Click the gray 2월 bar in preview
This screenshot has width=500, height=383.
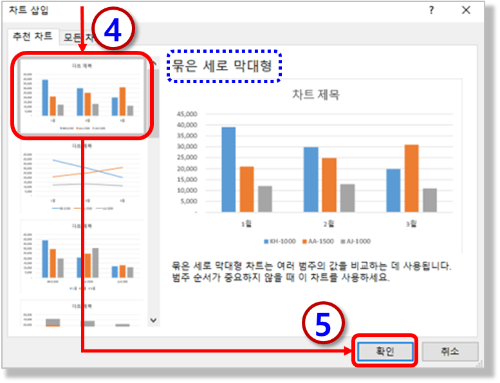347,198
